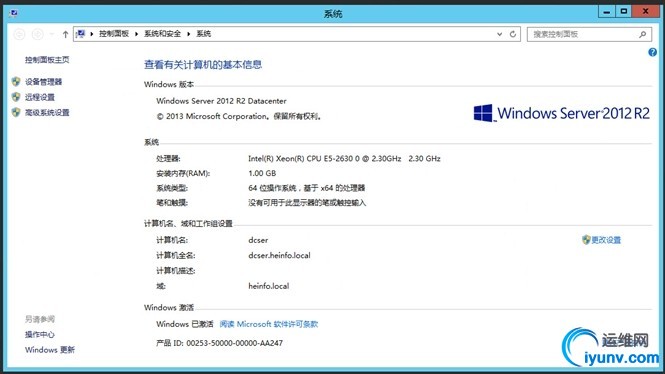Viewport: 665px width, 374px height.
Task: Refresh the System page
Action: point(513,34)
